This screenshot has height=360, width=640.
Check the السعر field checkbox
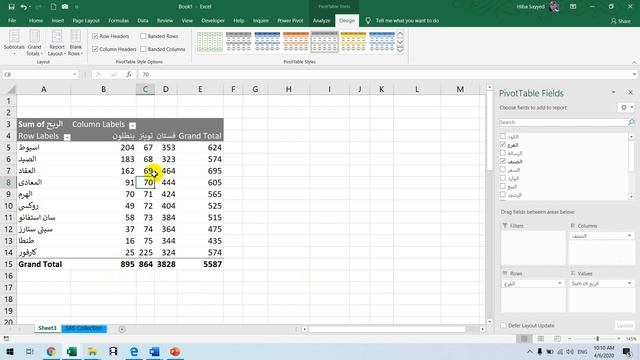point(503,169)
